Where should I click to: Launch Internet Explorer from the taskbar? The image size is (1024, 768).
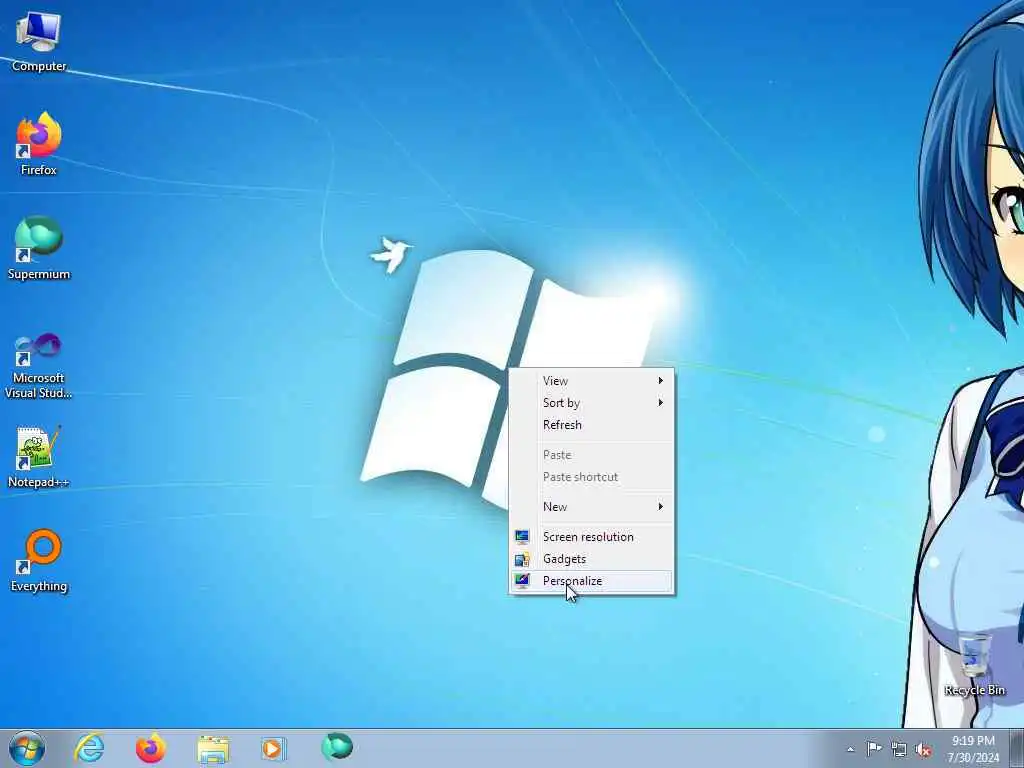pyautogui.click(x=89, y=748)
